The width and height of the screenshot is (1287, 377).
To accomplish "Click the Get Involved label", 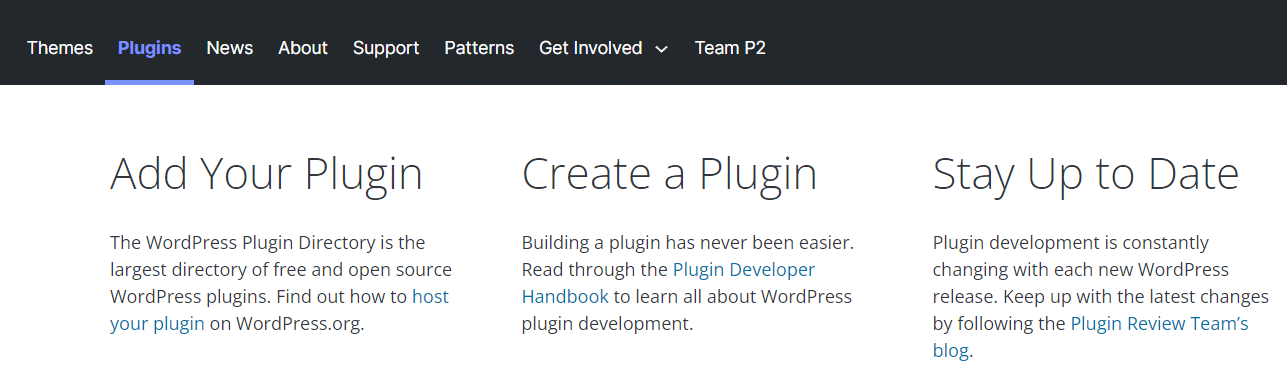I will [590, 48].
